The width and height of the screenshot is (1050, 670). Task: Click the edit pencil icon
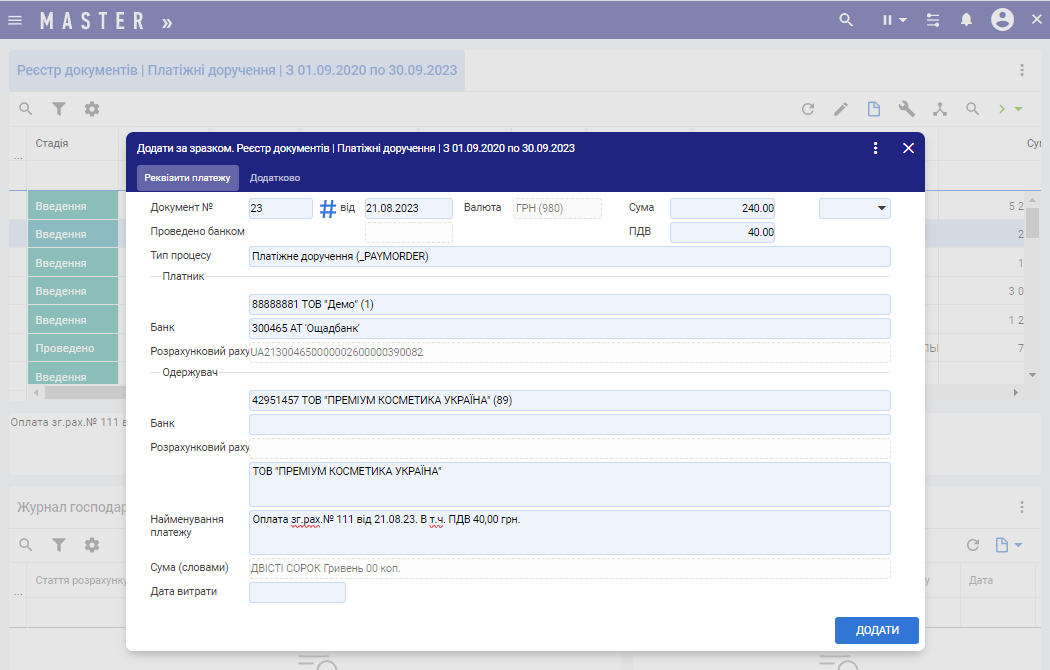coord(841,109)
